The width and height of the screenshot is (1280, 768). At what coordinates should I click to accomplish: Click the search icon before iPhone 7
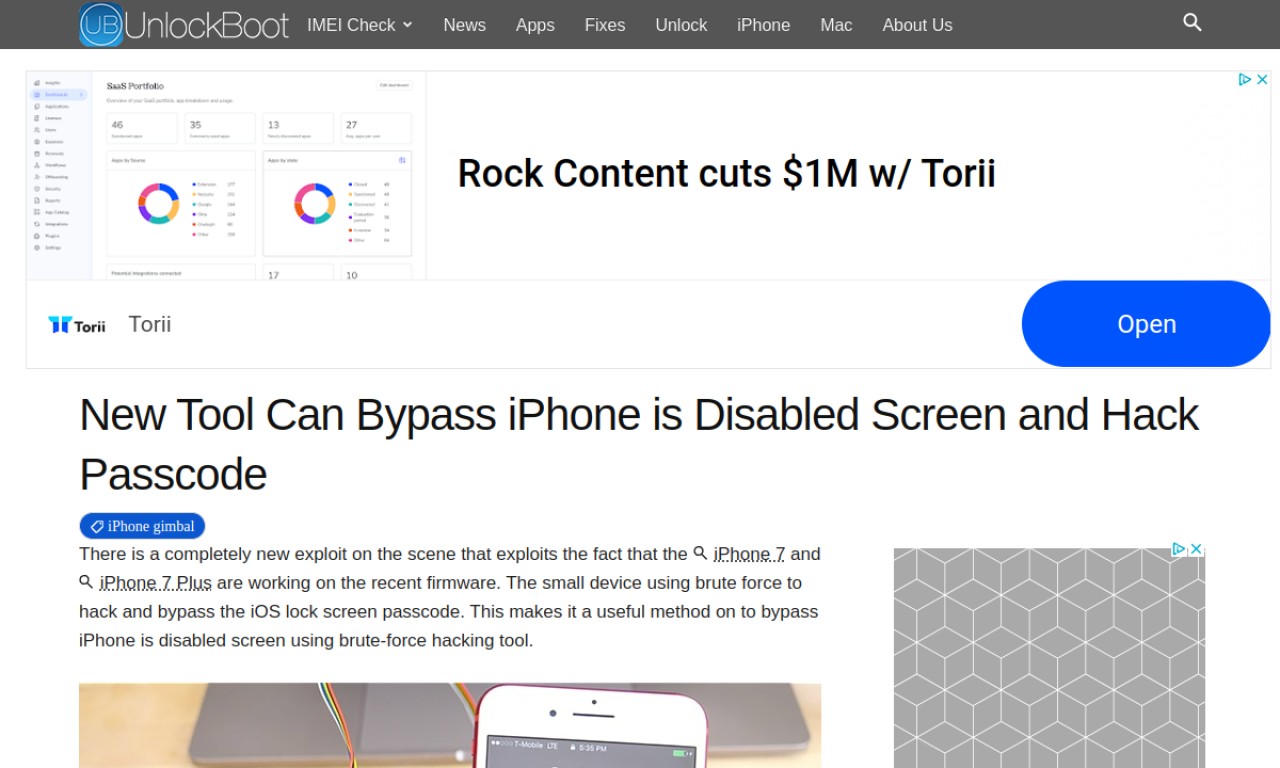pyautogui.click(x=701, y=552)
